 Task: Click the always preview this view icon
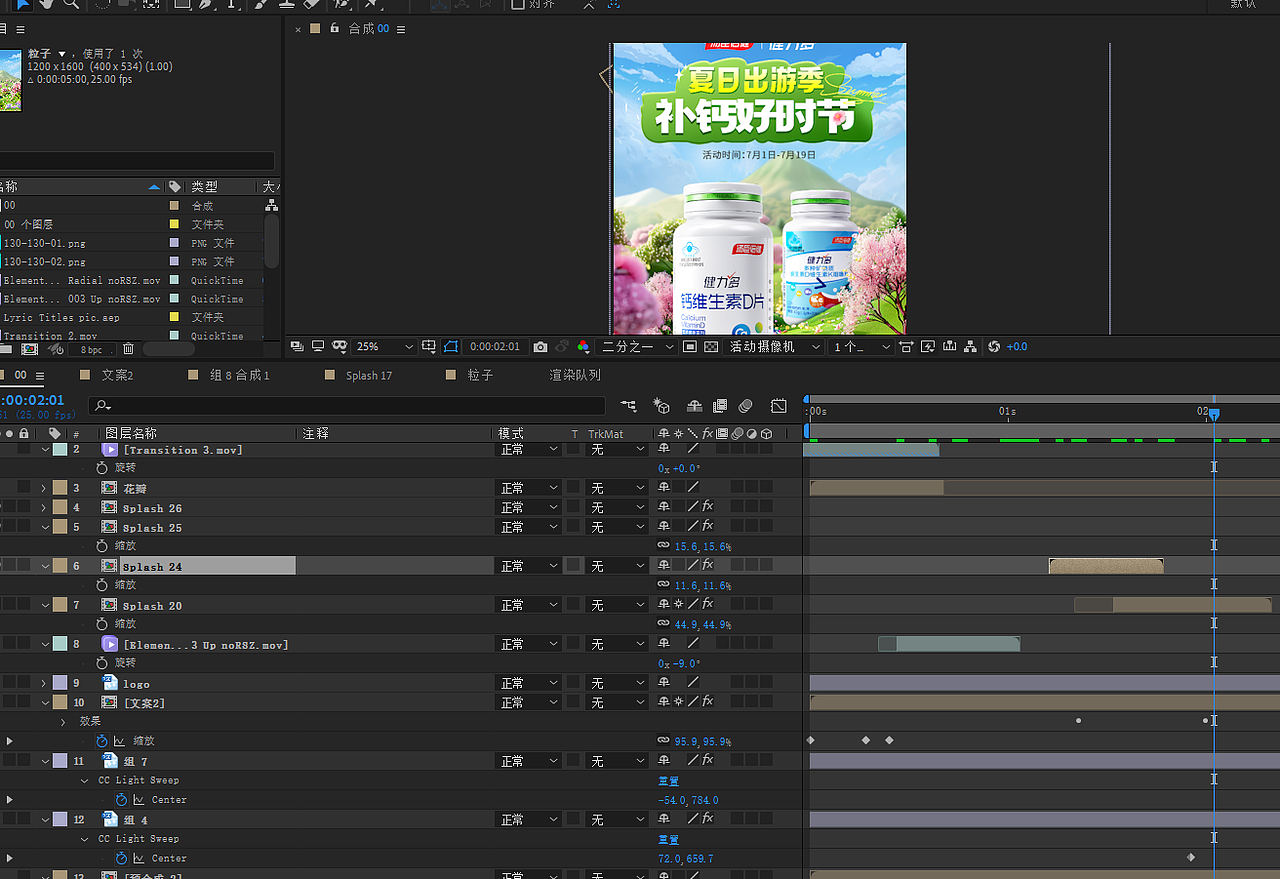point(297,347)
